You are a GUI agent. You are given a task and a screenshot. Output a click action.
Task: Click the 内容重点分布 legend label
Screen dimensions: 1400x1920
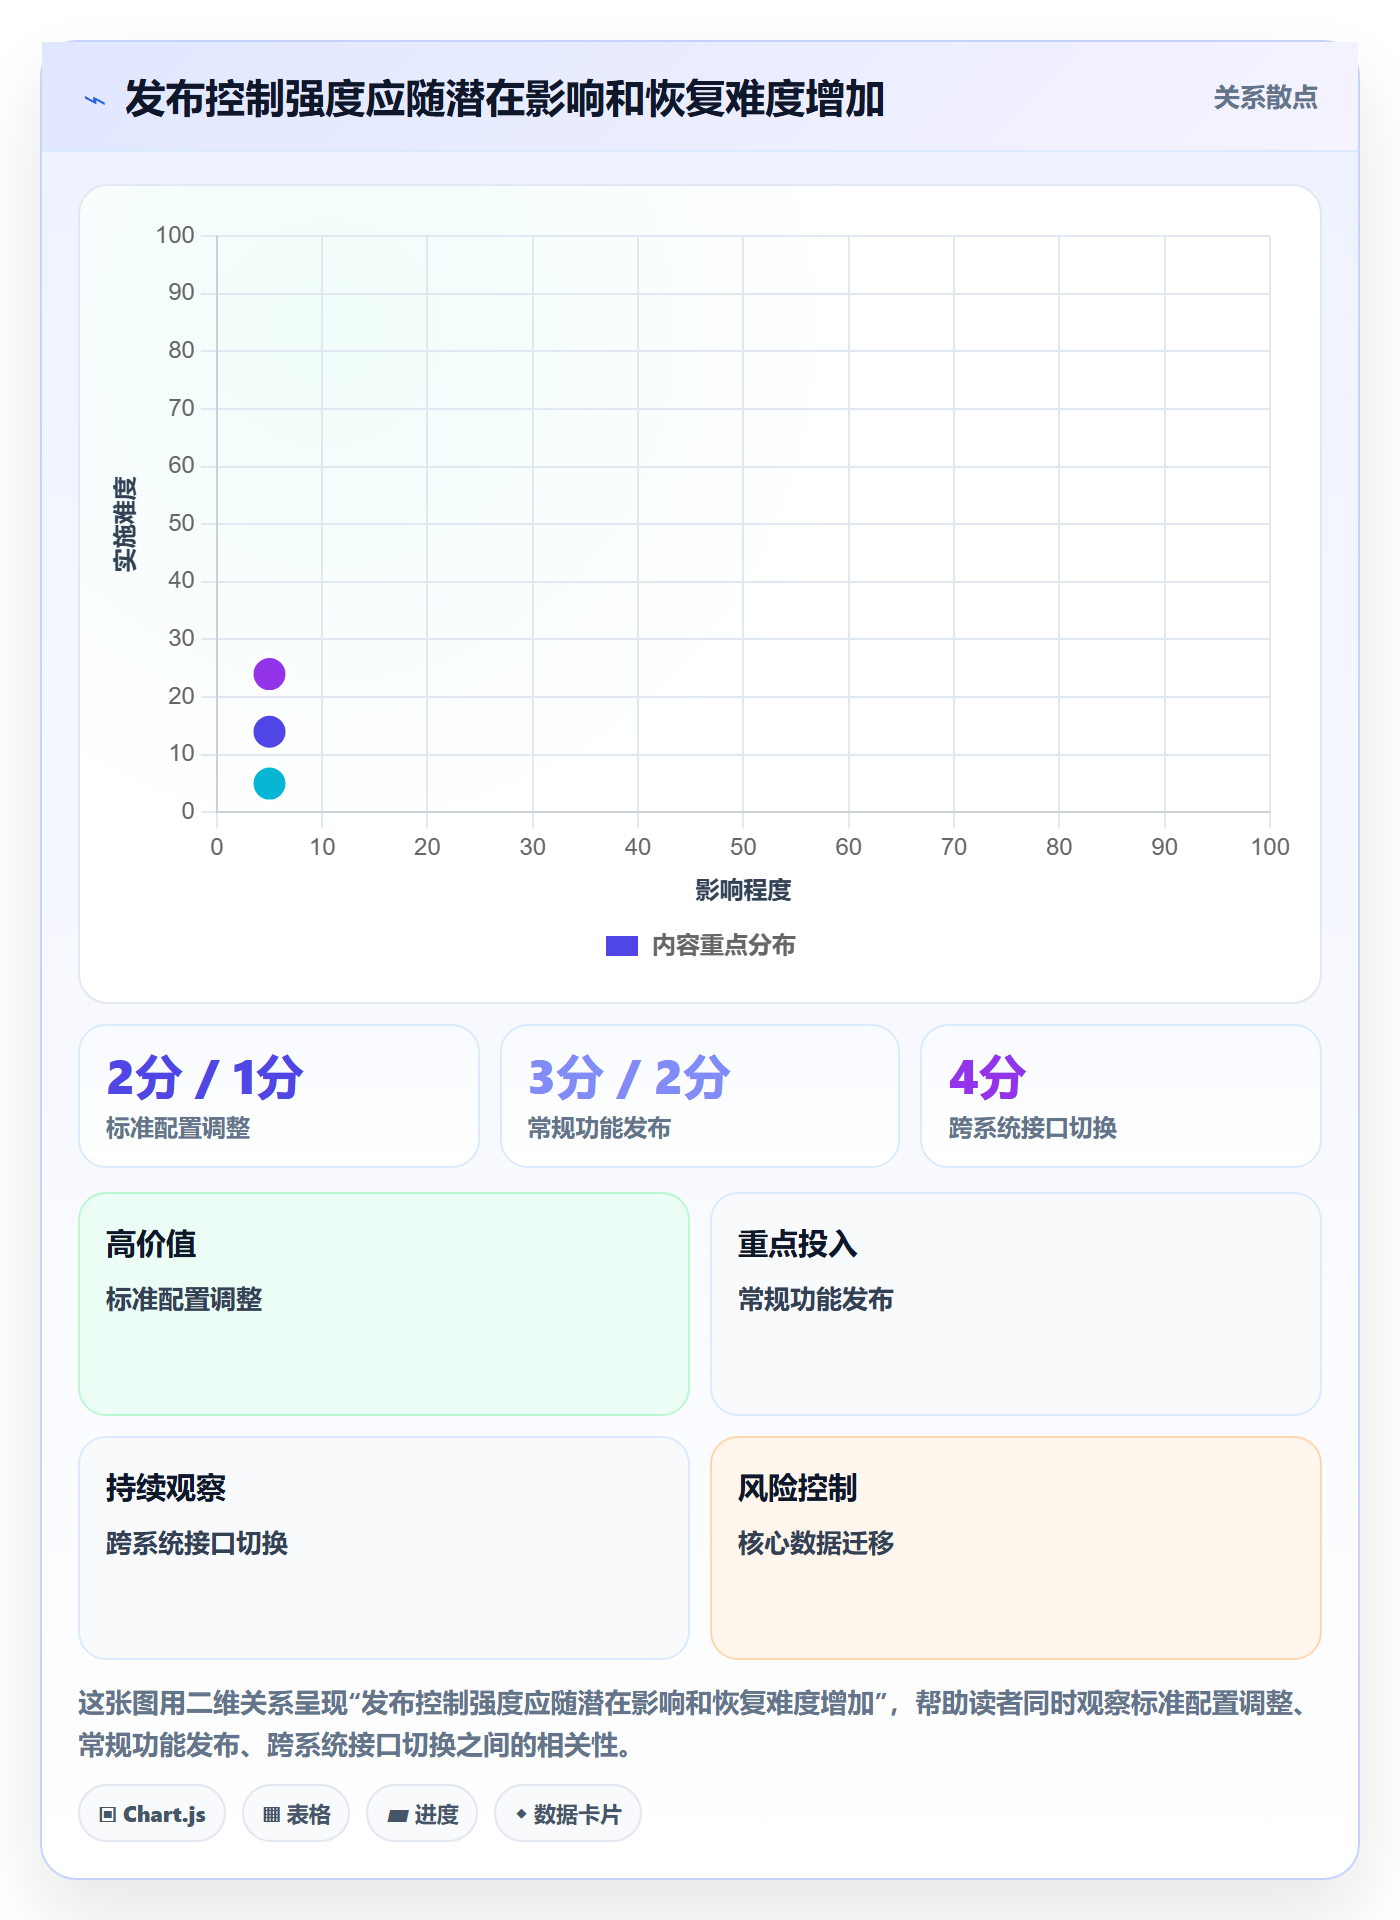(723, 945)
